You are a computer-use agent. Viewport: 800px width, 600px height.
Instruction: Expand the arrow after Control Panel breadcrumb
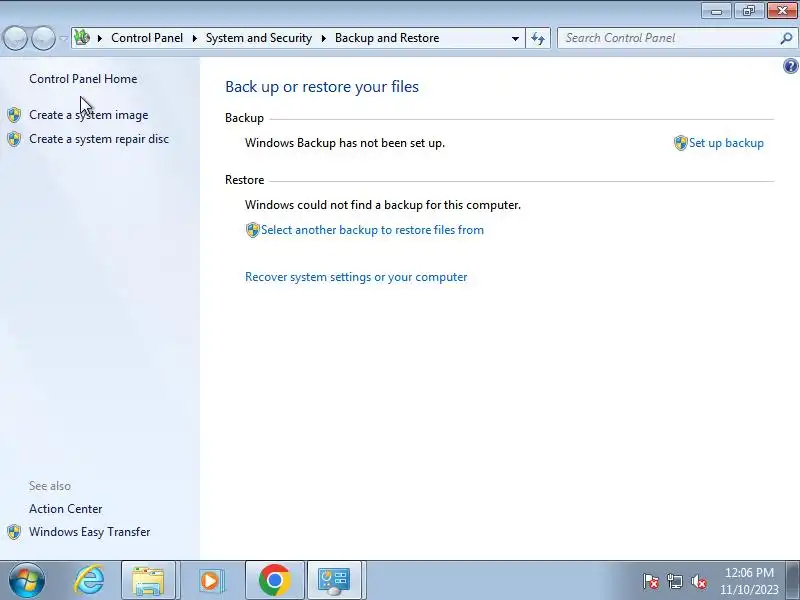coord(195,38)
